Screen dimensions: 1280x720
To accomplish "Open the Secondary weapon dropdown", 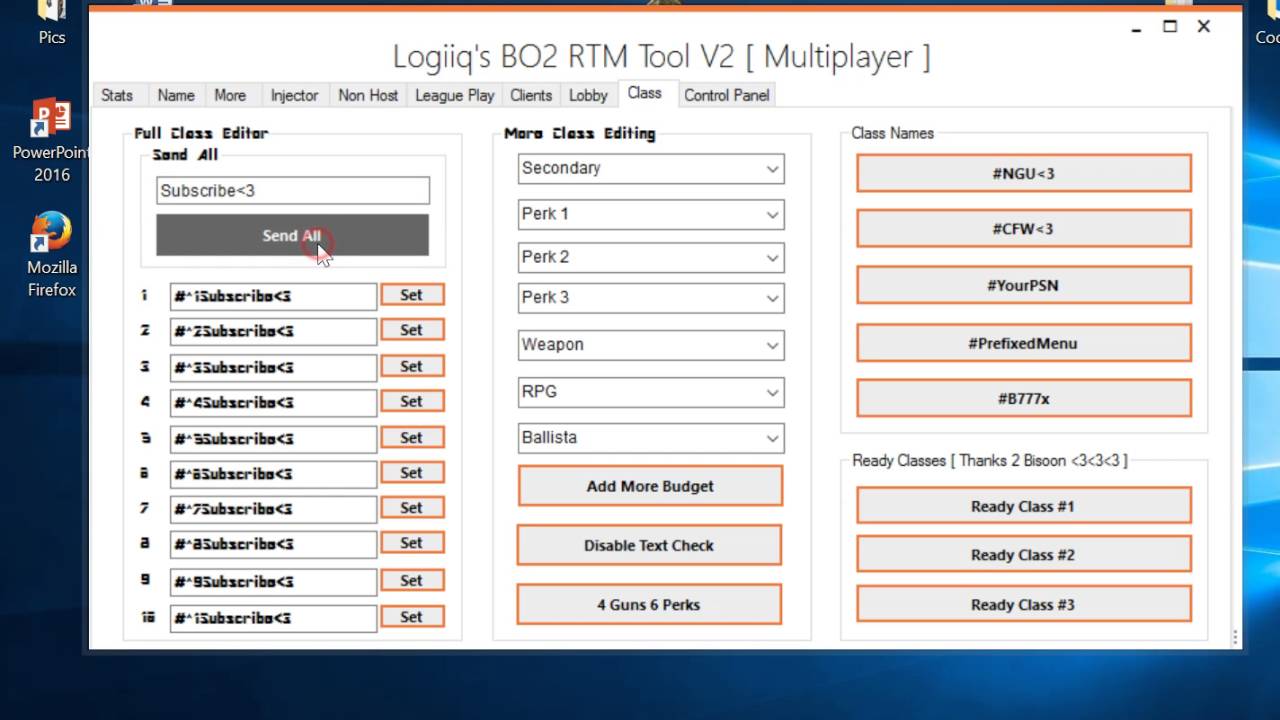I will tap(650, 168).
